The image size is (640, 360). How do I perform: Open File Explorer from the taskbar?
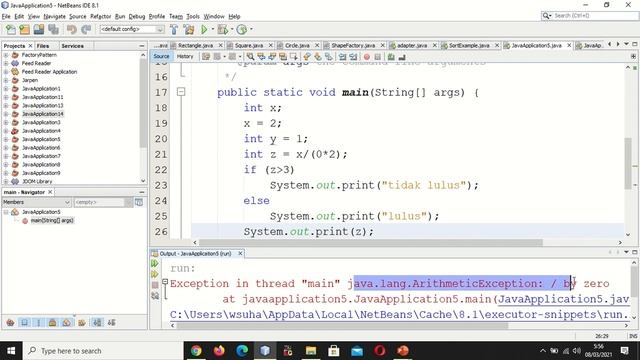click(311, 351)
